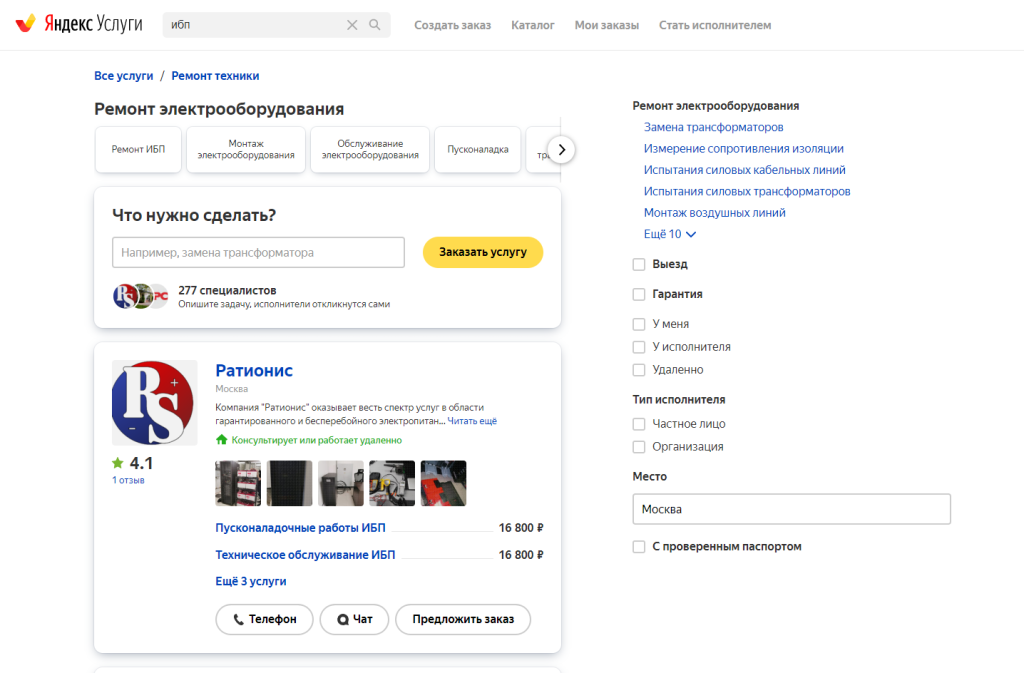
Task: Expand the Ещё 10 subcategories list
Action: click(x=669, y=234)
